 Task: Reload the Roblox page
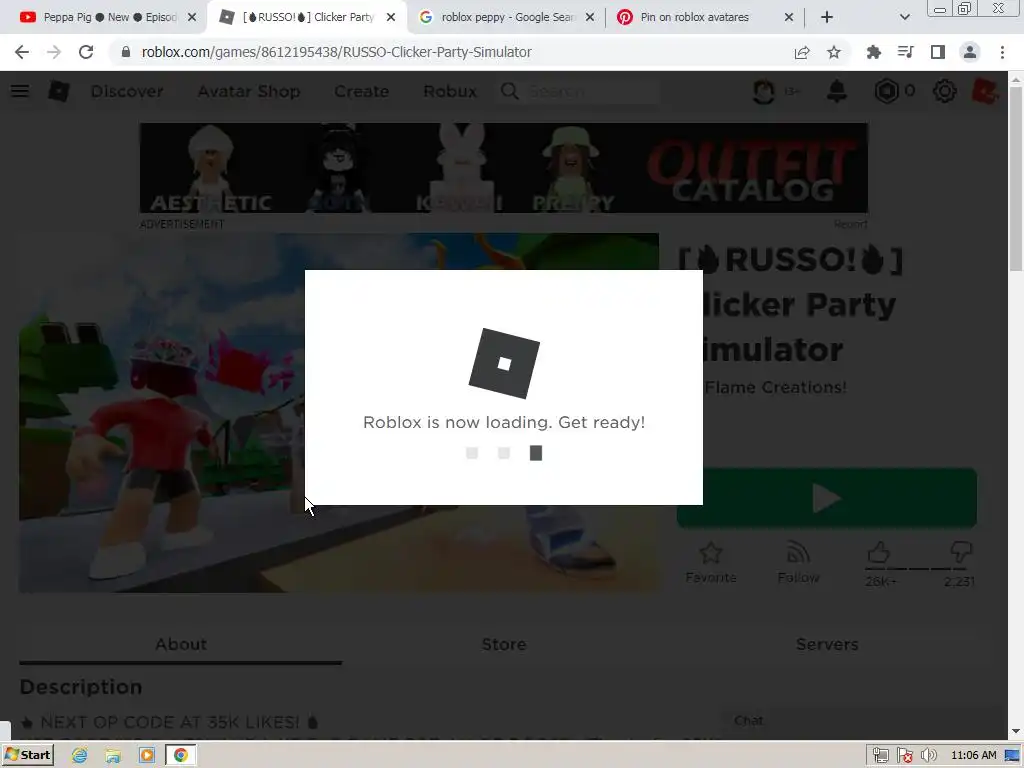pos(86,52)
